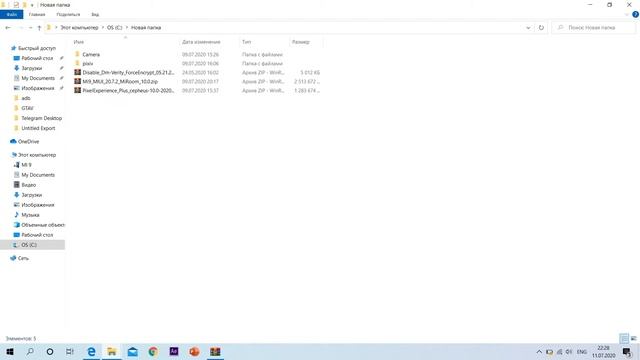This screenshot has height=360, width=640.
Task: Select the MI9_MIUI Miroom zip file
Action: click(x=120, y=82)
